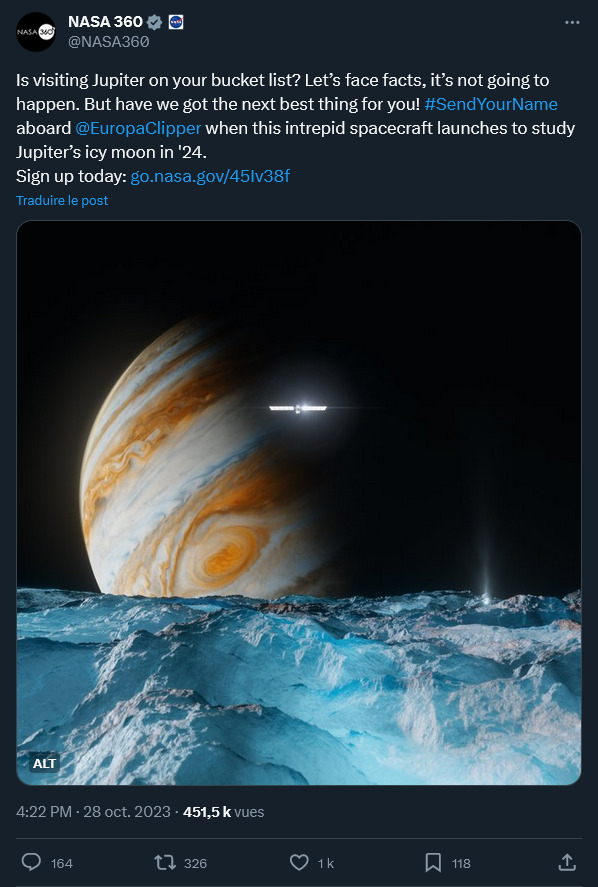Repost using the retweet arrows icon

tap(165, 863)
